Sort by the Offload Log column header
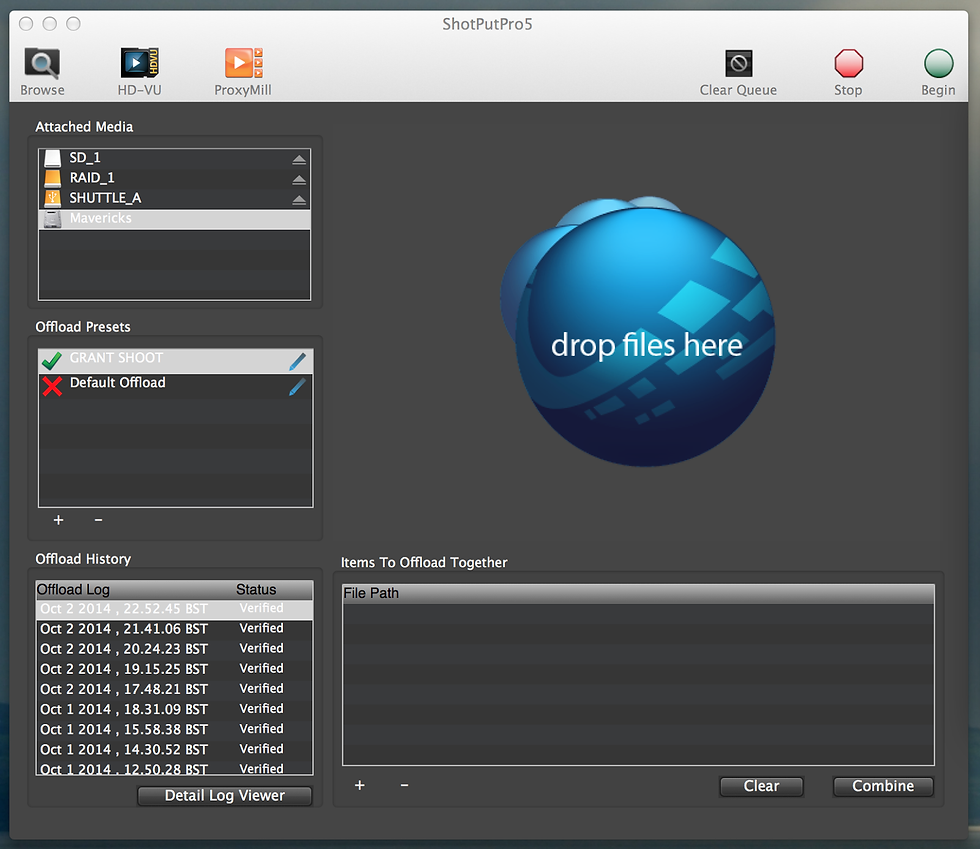Screen dimensions: 980x849 pos(134,590)
